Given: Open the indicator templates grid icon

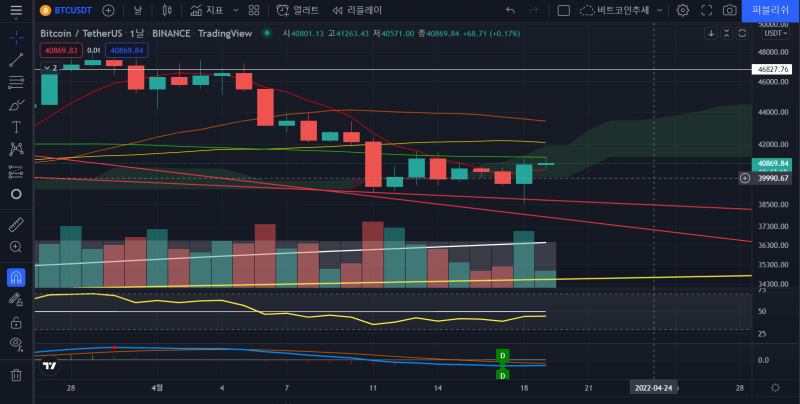Looking at the screenshot, I should tap(254, 10).
